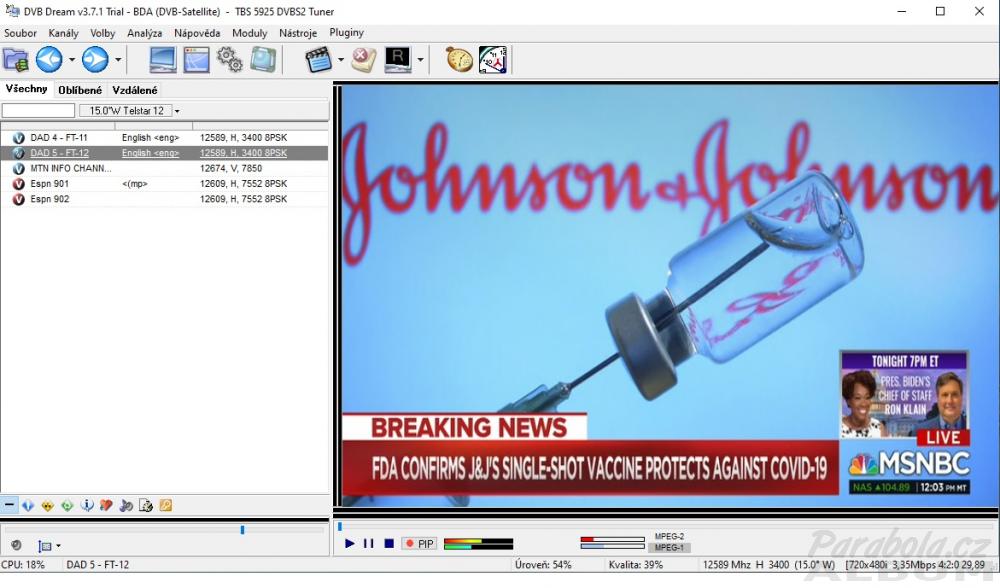Image resolution: width=1000 pixels, height=588 pixels.
Task: Focus the channel search input field
Action: tap(38, 110)
